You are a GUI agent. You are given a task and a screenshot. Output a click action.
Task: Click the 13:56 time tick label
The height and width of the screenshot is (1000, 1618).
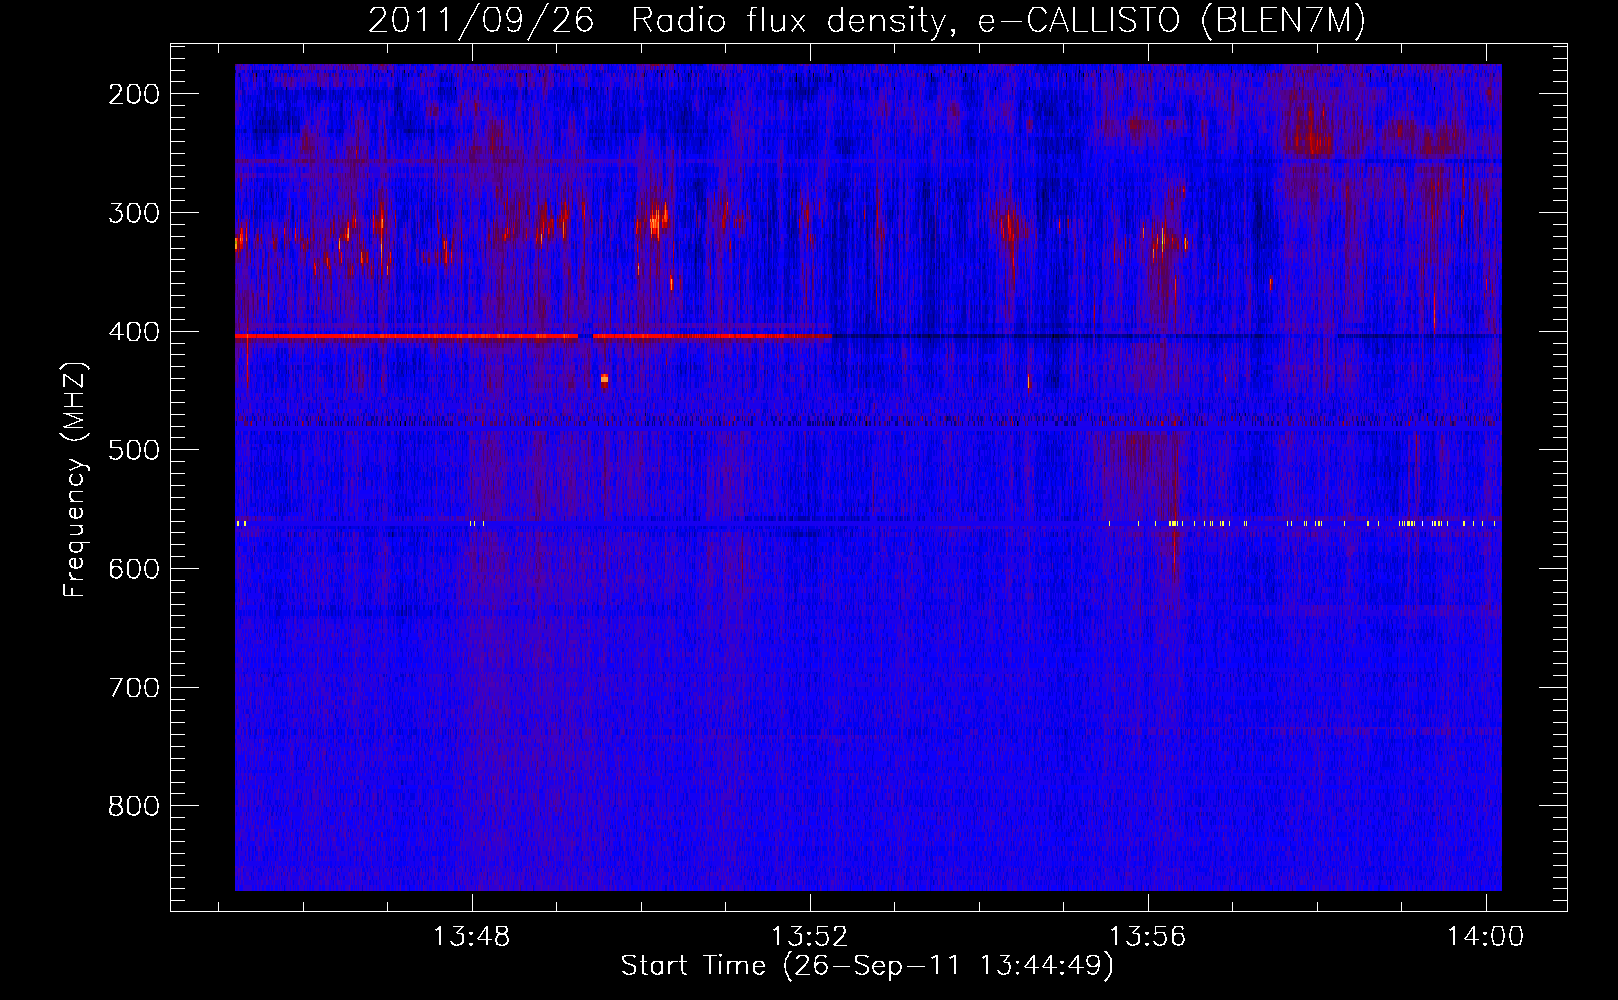point(1147,937)
